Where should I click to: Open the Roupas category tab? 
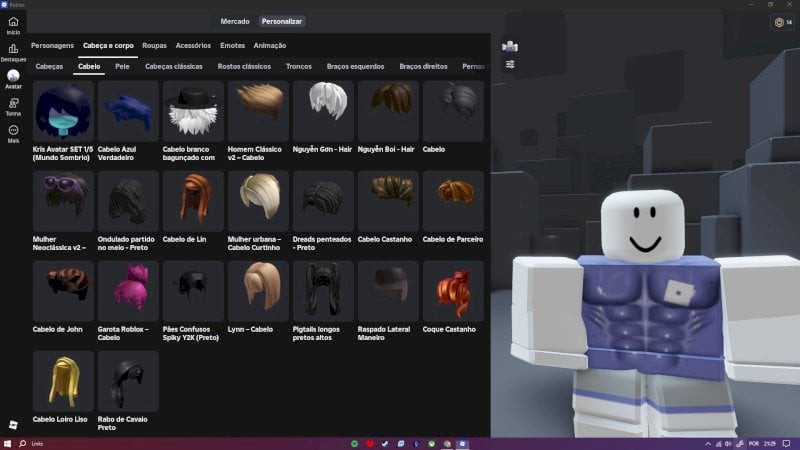tap(155, 45)
